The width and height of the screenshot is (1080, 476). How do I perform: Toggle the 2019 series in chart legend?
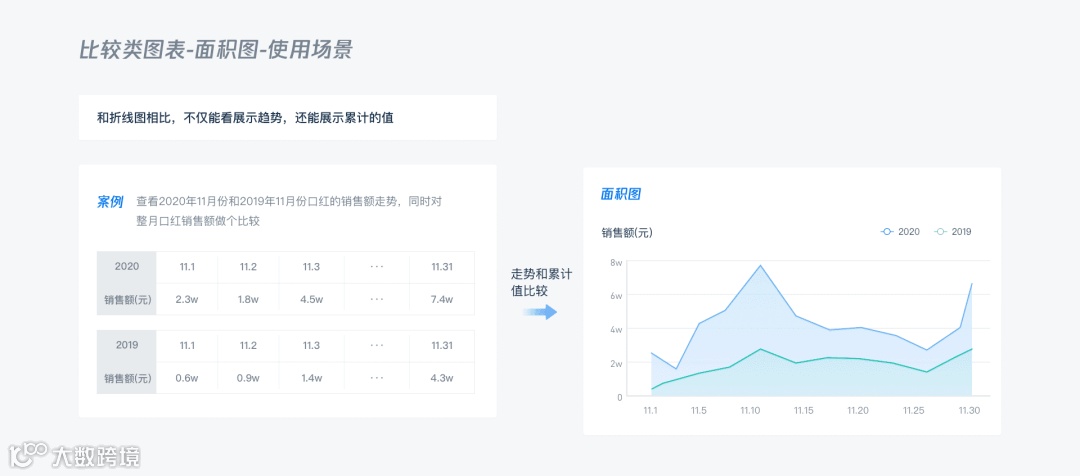(x=953, y=232)
